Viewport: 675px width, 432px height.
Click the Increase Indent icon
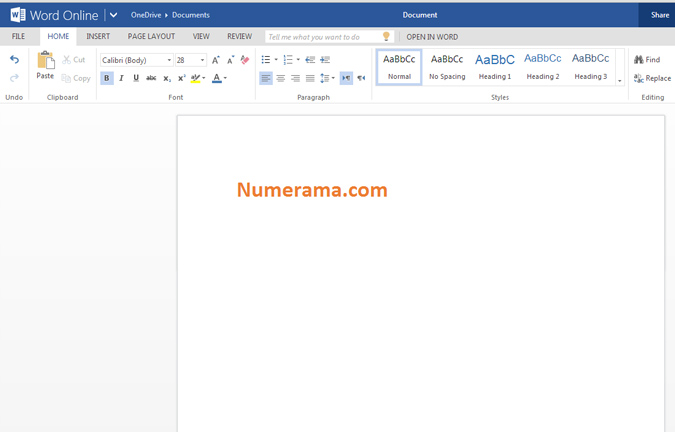coord(325,60)
